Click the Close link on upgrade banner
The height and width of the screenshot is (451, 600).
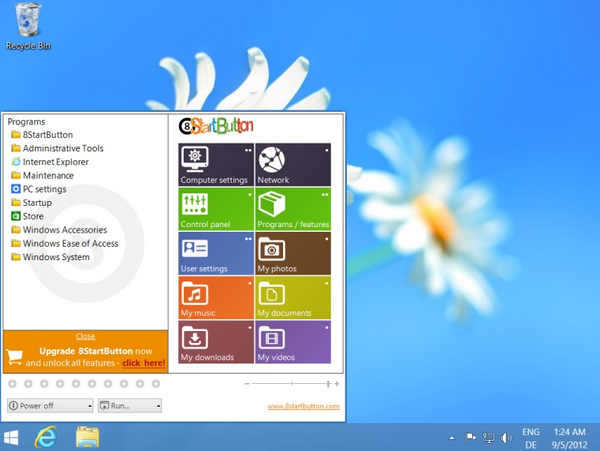85,336
